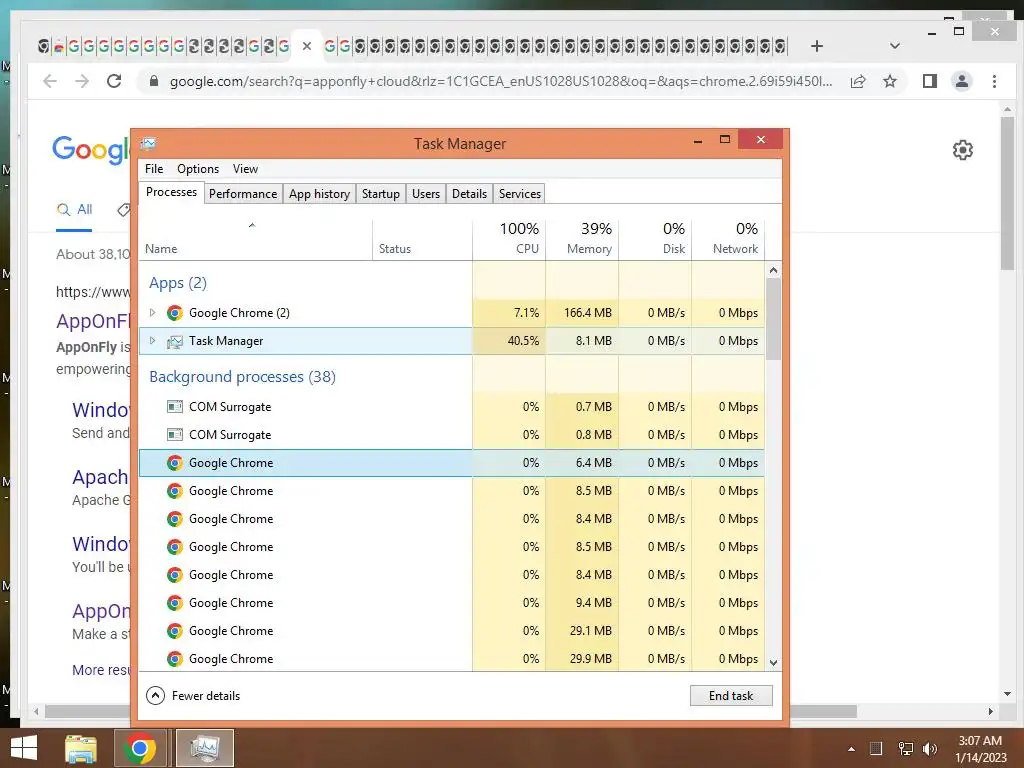Open File Explorer from the taskbar

tap(81, 748)
